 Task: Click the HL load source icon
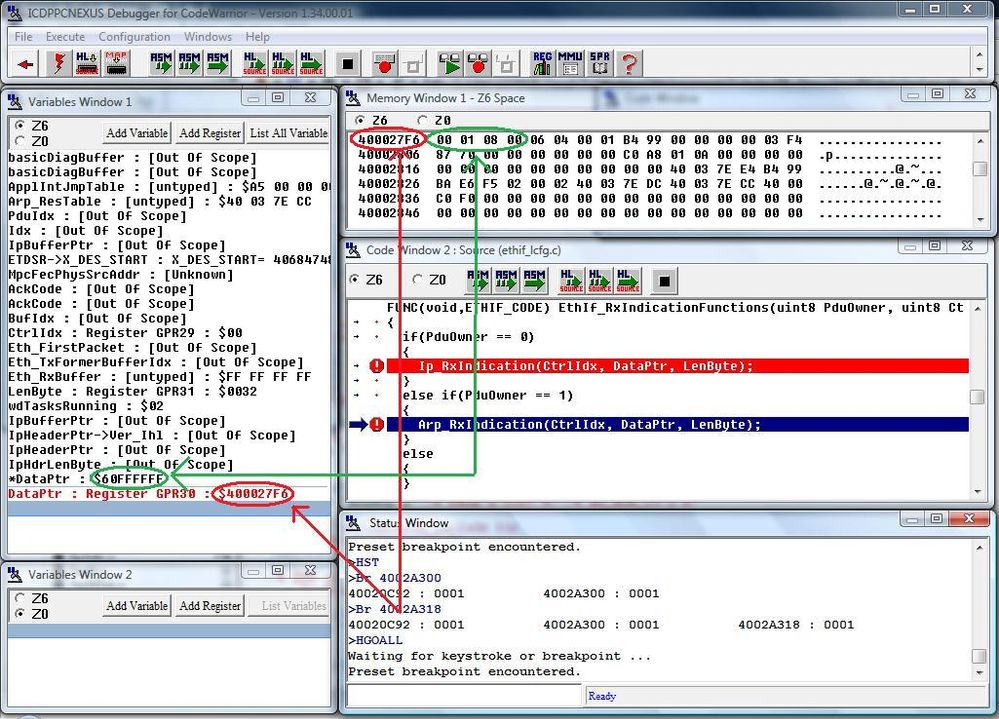[x=87, y=64]
